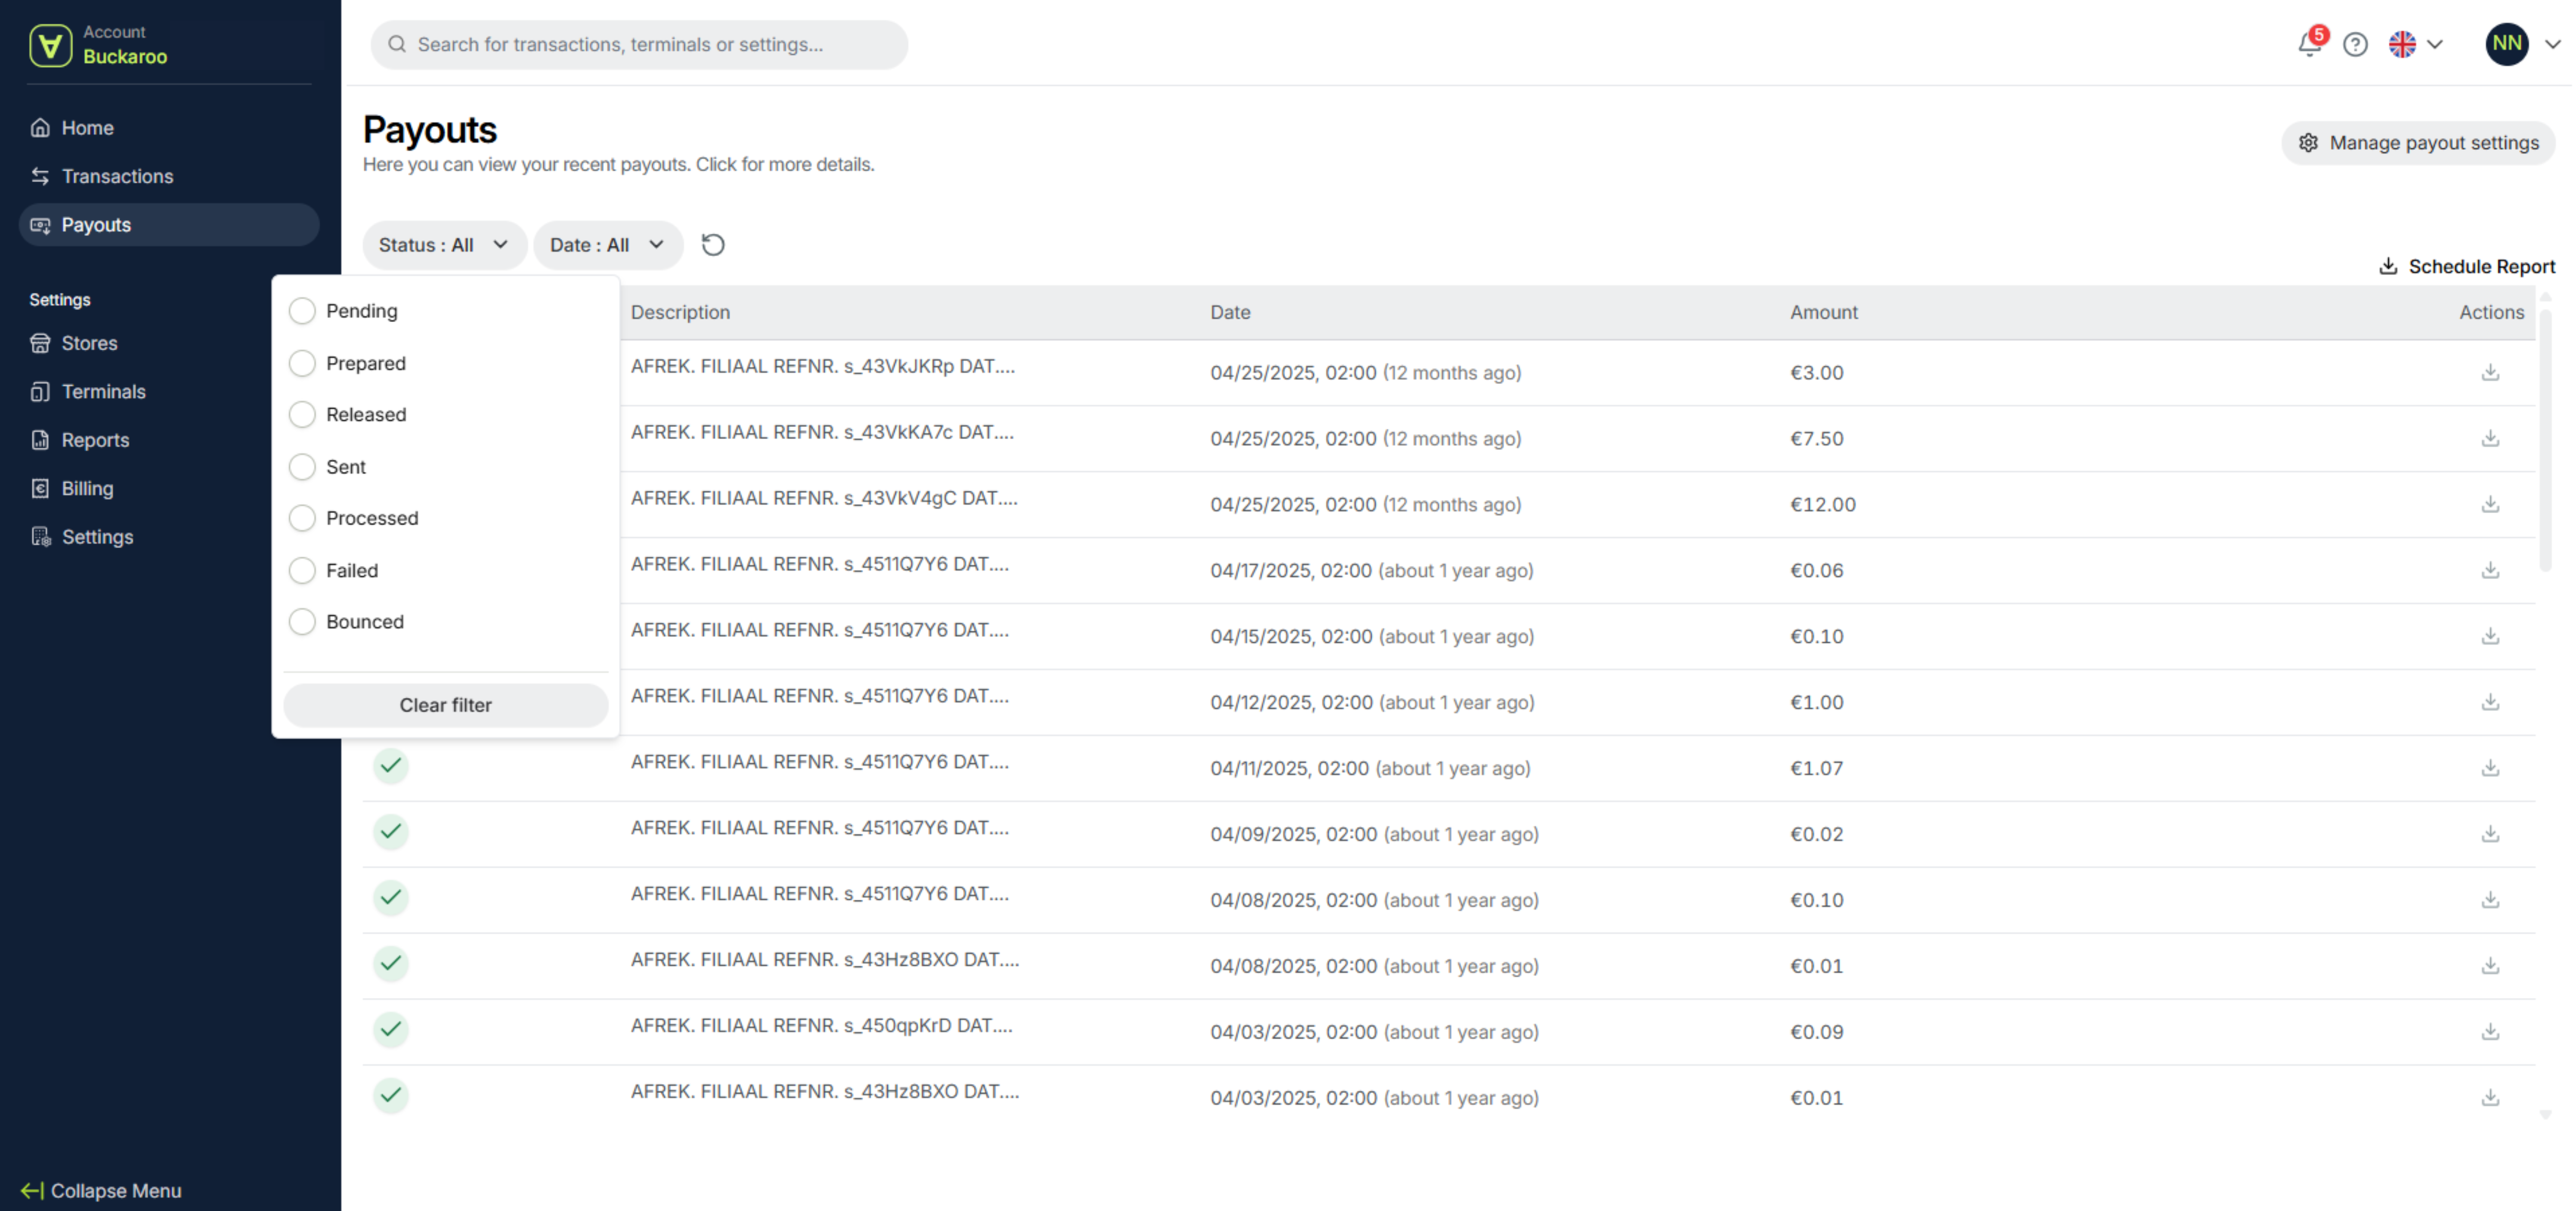The height and width of the screenshot is (1211, 2576).
Task: Select the Processed status radio
Action: click(x=302, y=518)
